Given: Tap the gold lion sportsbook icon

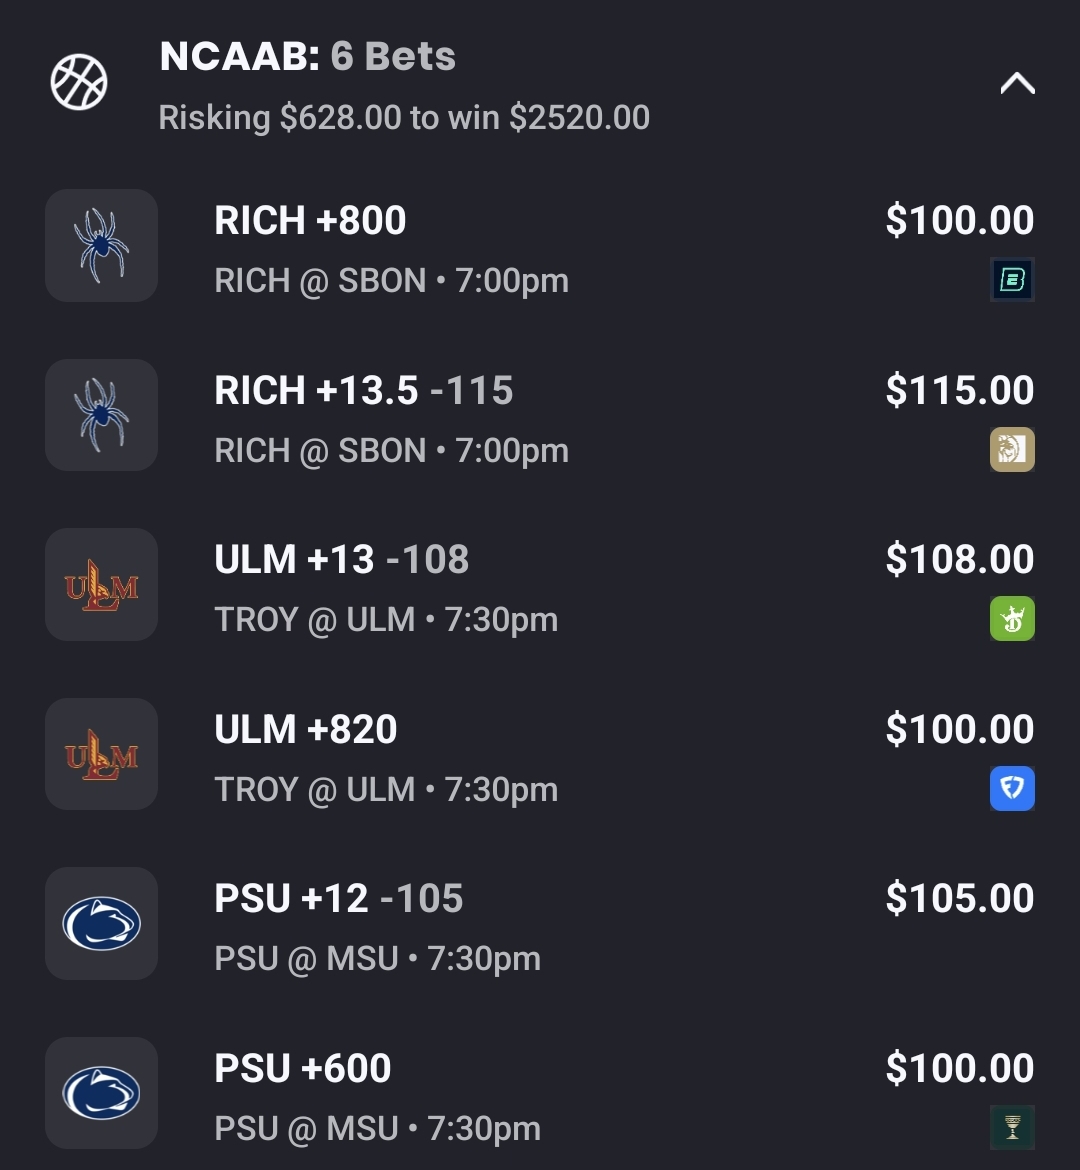Looking at the screenshot, I should tap(1012, 449).
